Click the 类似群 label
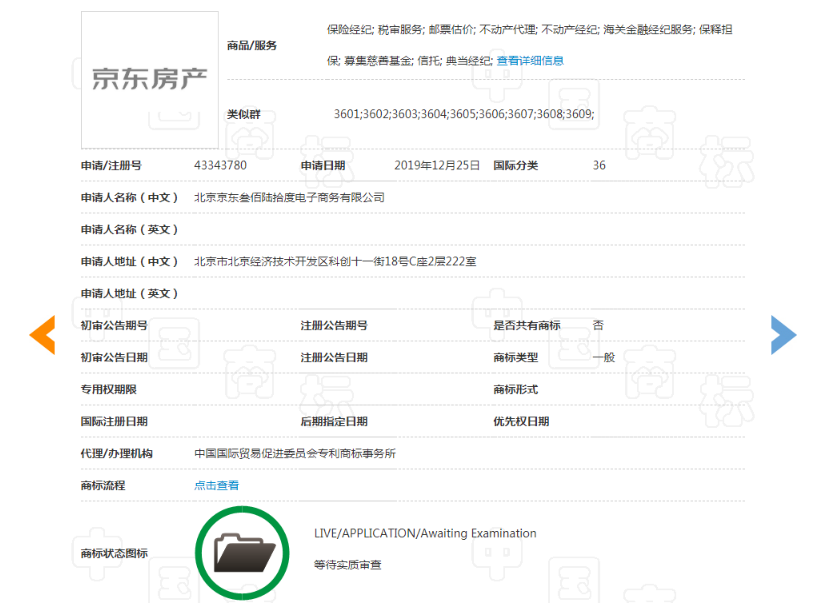Viewport: 819px width, 610px height. (x=243, y=114)
